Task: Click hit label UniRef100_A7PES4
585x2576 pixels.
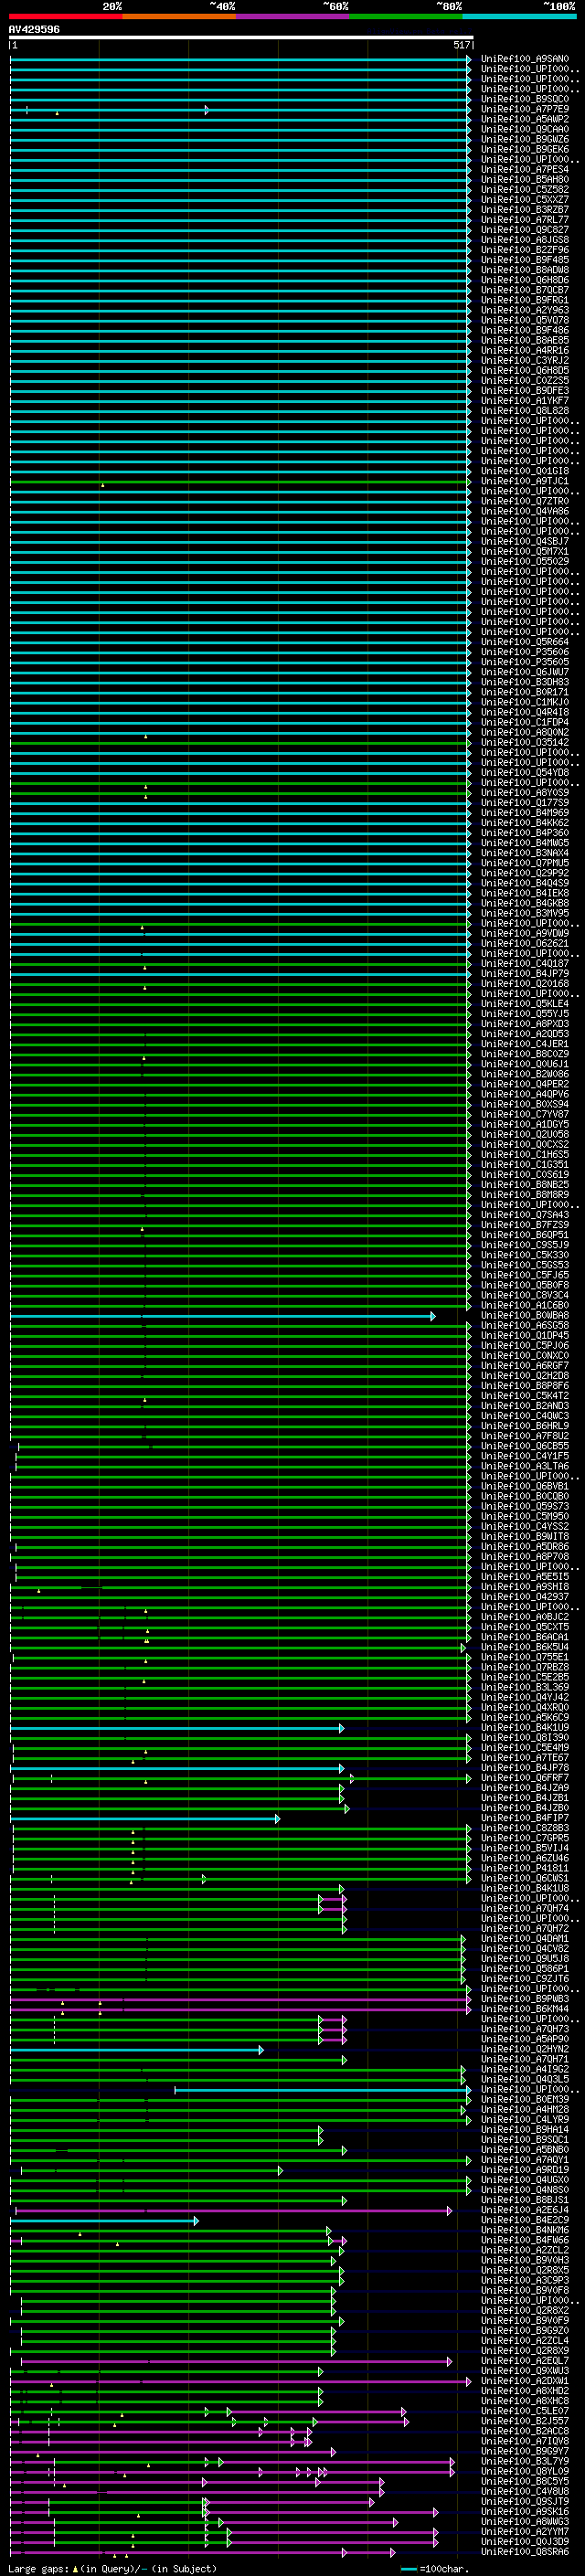Action: pos(525,170)
